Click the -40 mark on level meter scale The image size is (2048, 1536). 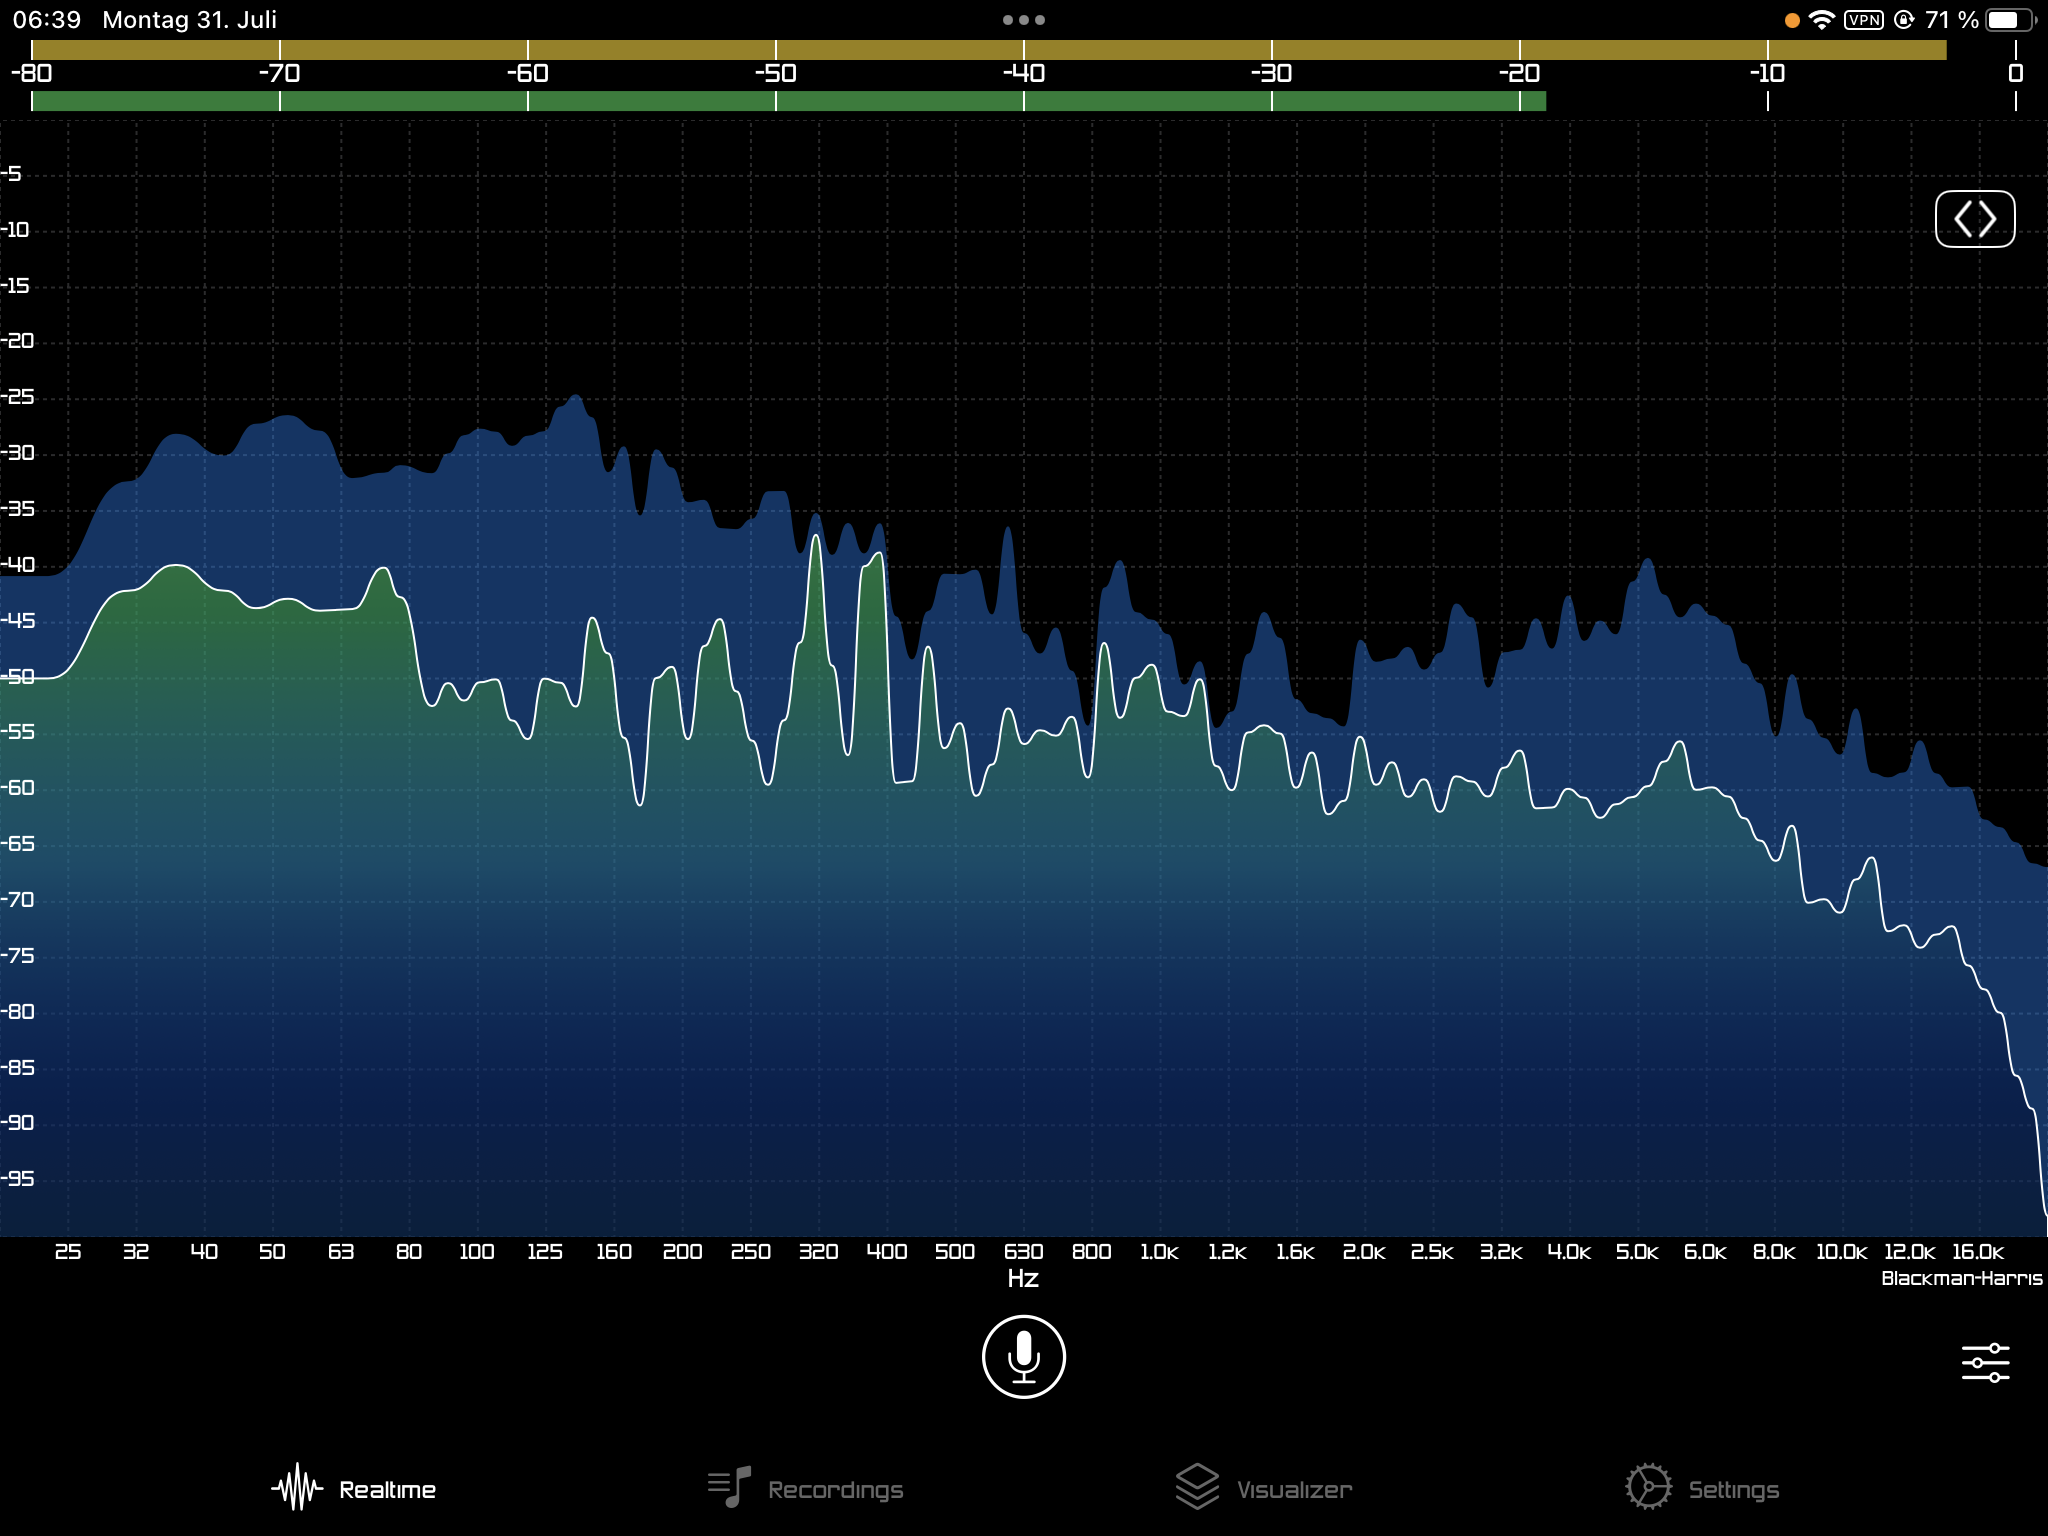pyautogui.click(x=1024, y=73)
